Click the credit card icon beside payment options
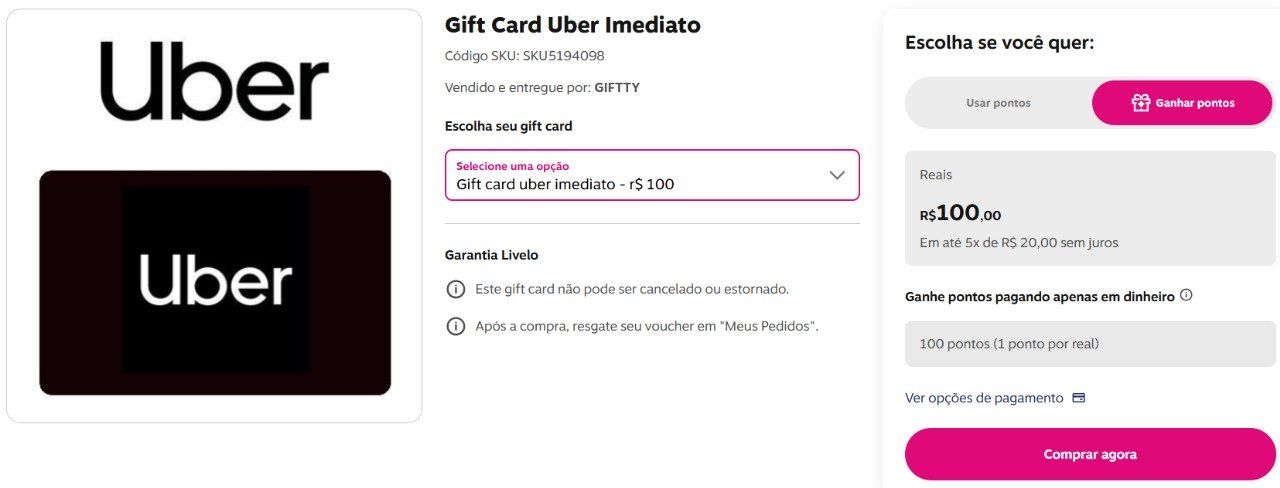Screen dimensions: 1280x488 pos(1079,398)
